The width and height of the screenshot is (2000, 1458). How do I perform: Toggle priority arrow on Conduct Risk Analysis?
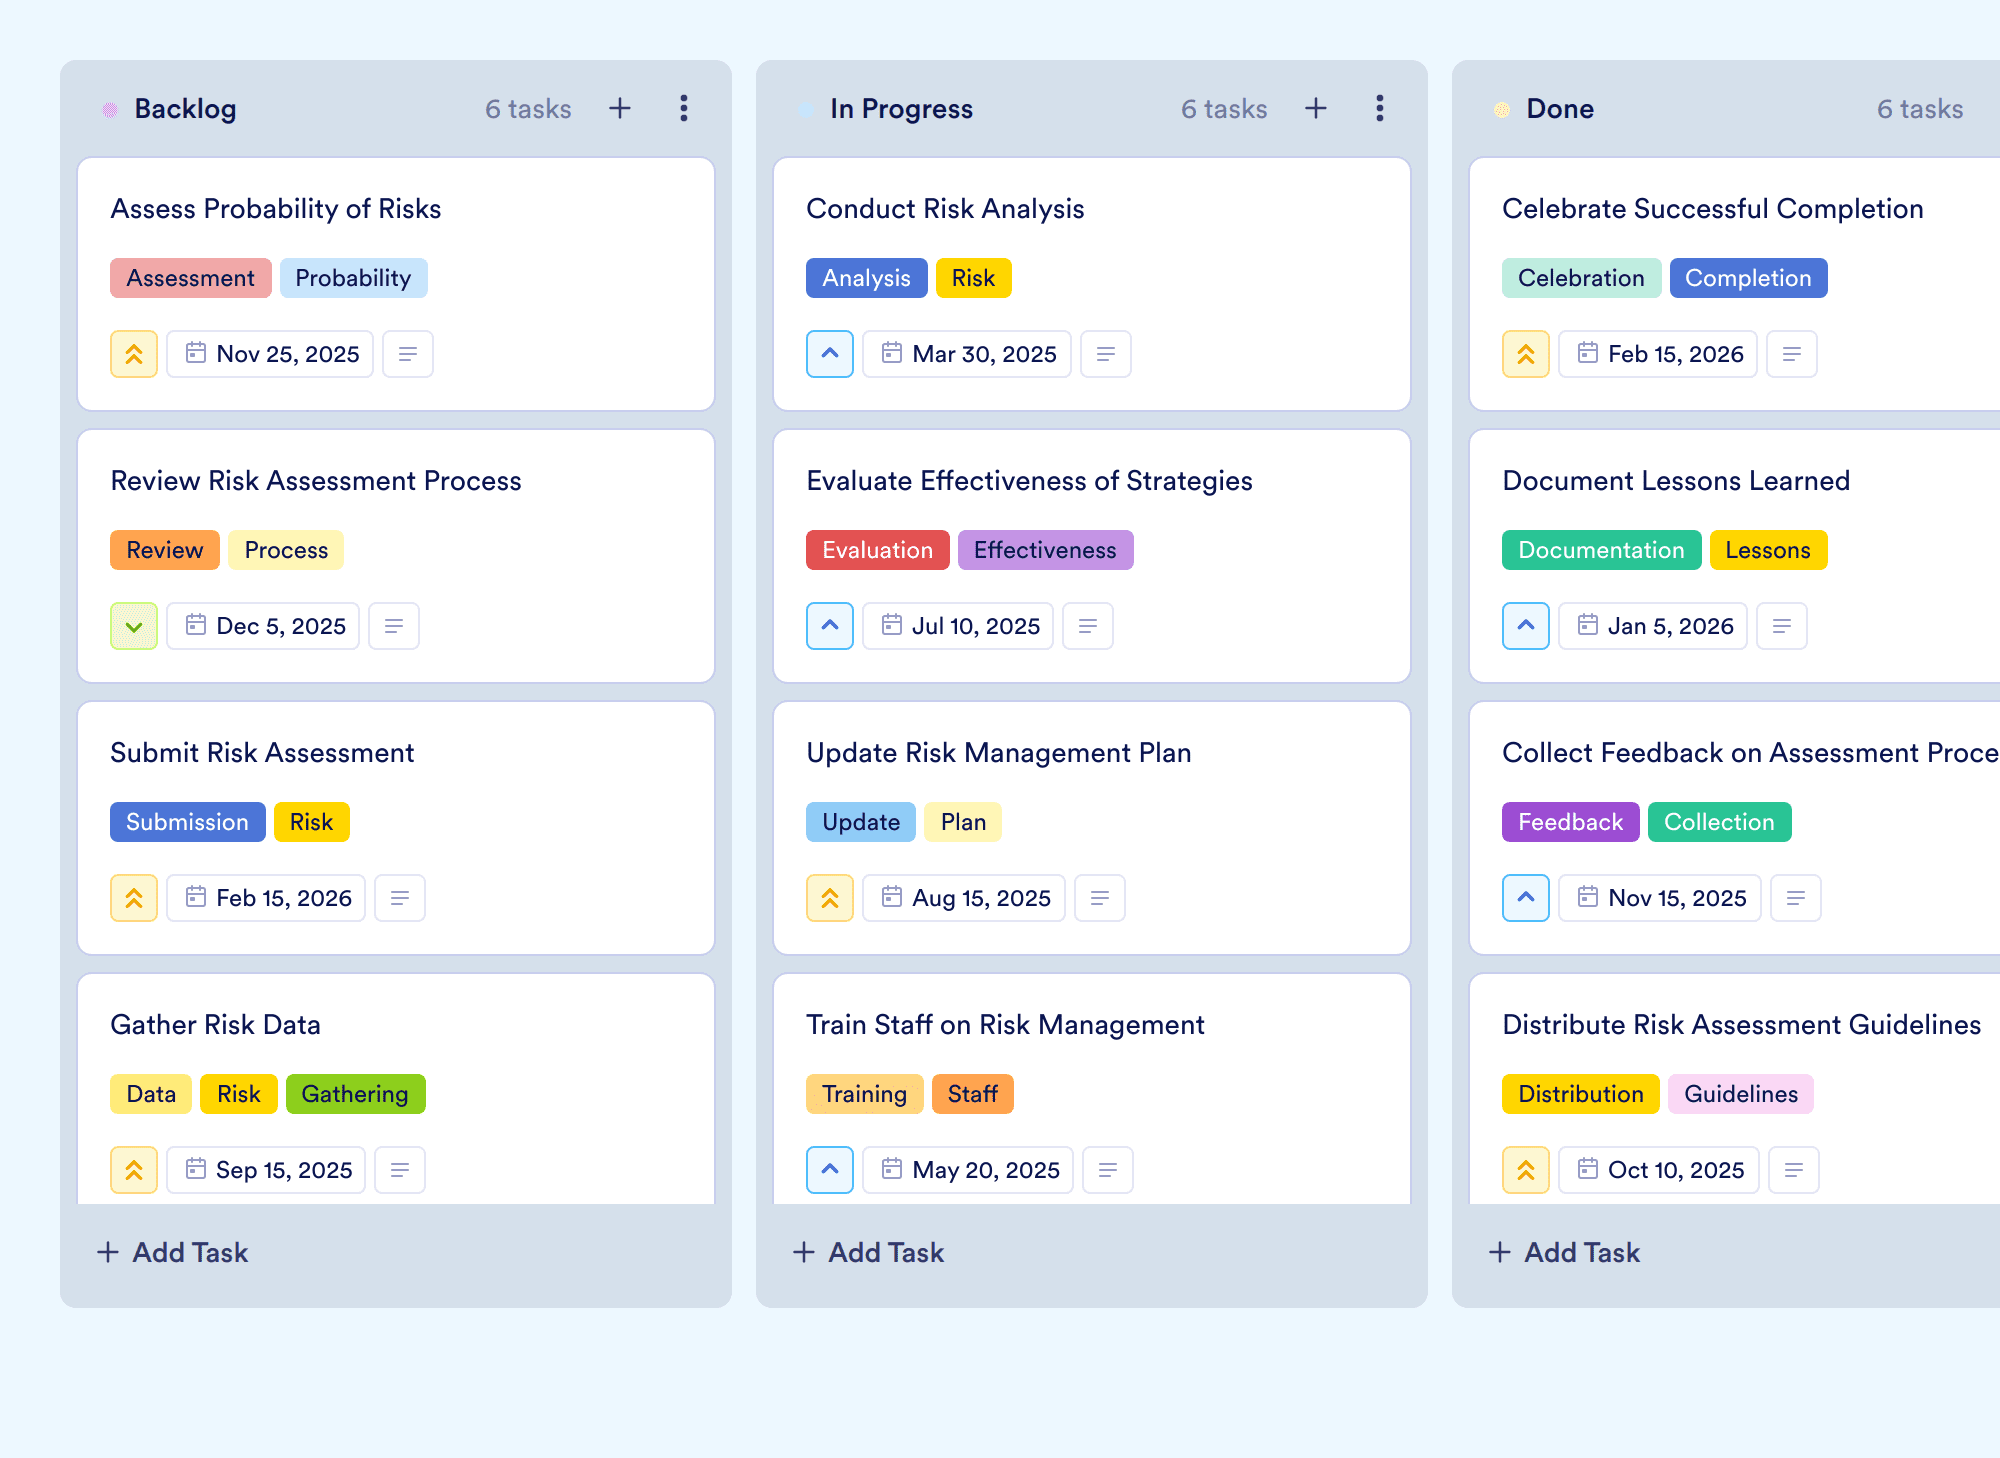(830, 354)
